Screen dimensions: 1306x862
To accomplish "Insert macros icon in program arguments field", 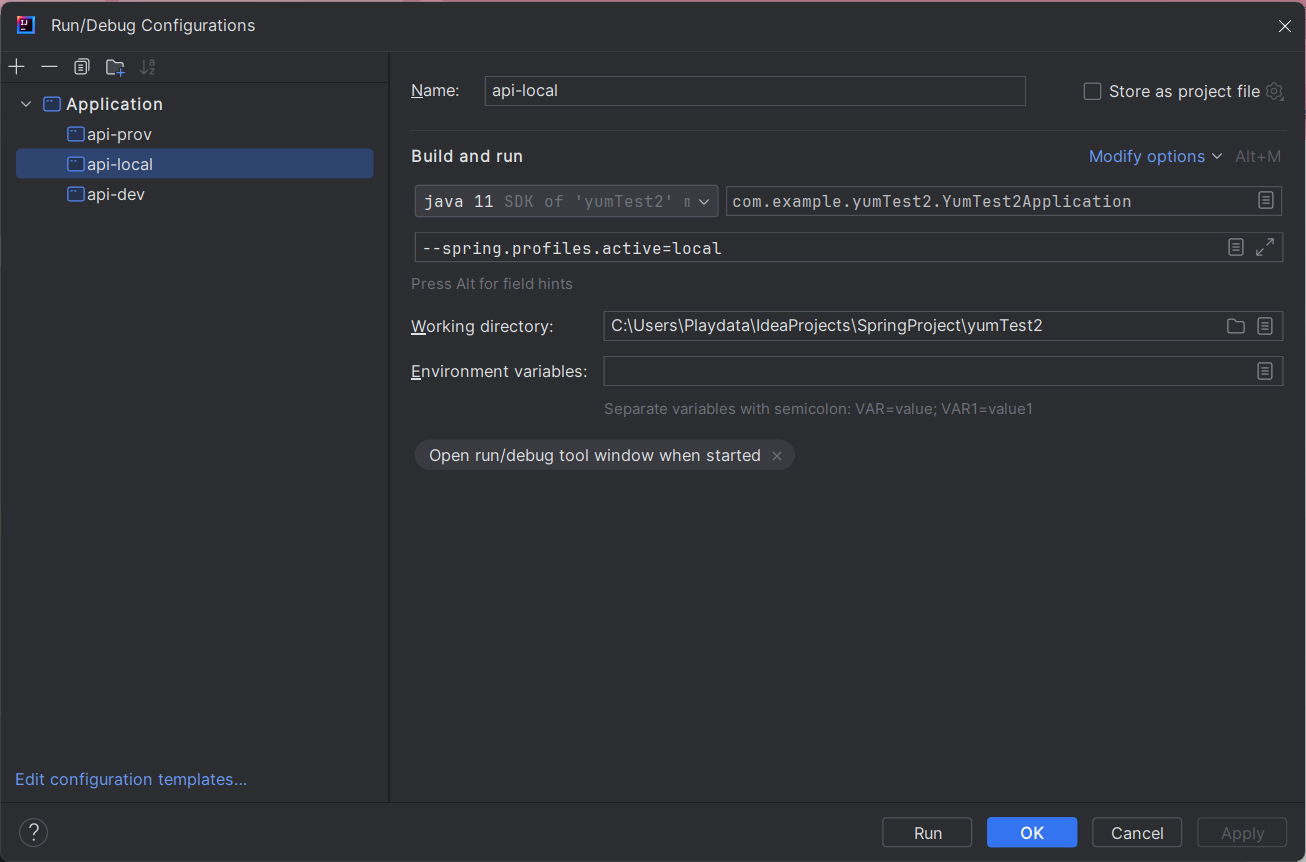I will coord(1236,247).
